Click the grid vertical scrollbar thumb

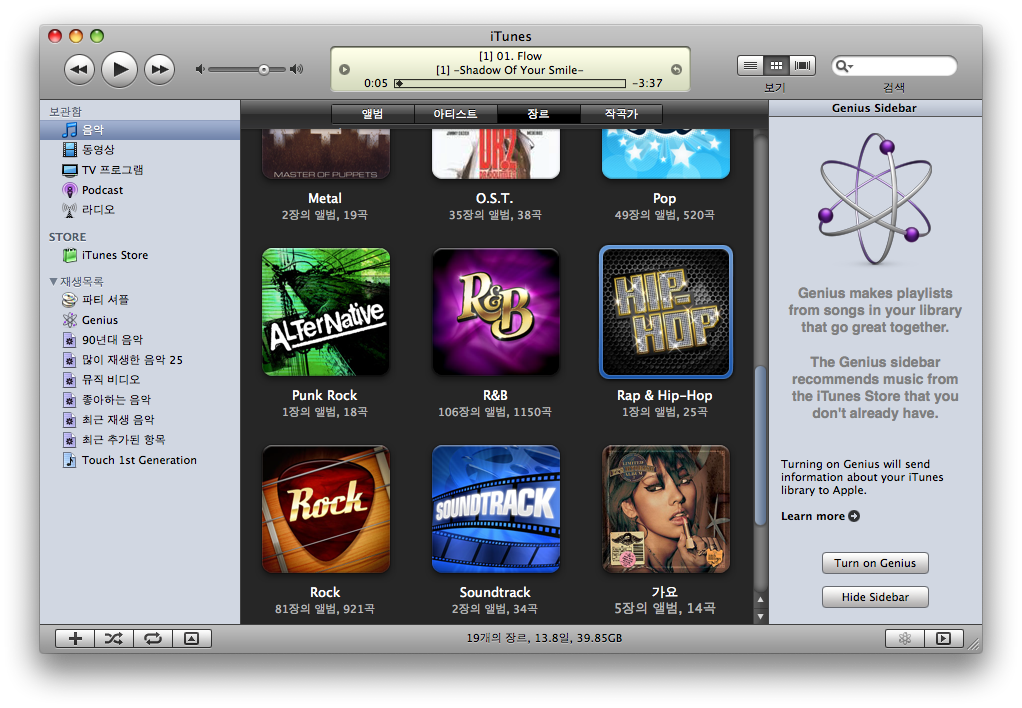(x=760, y=446)
